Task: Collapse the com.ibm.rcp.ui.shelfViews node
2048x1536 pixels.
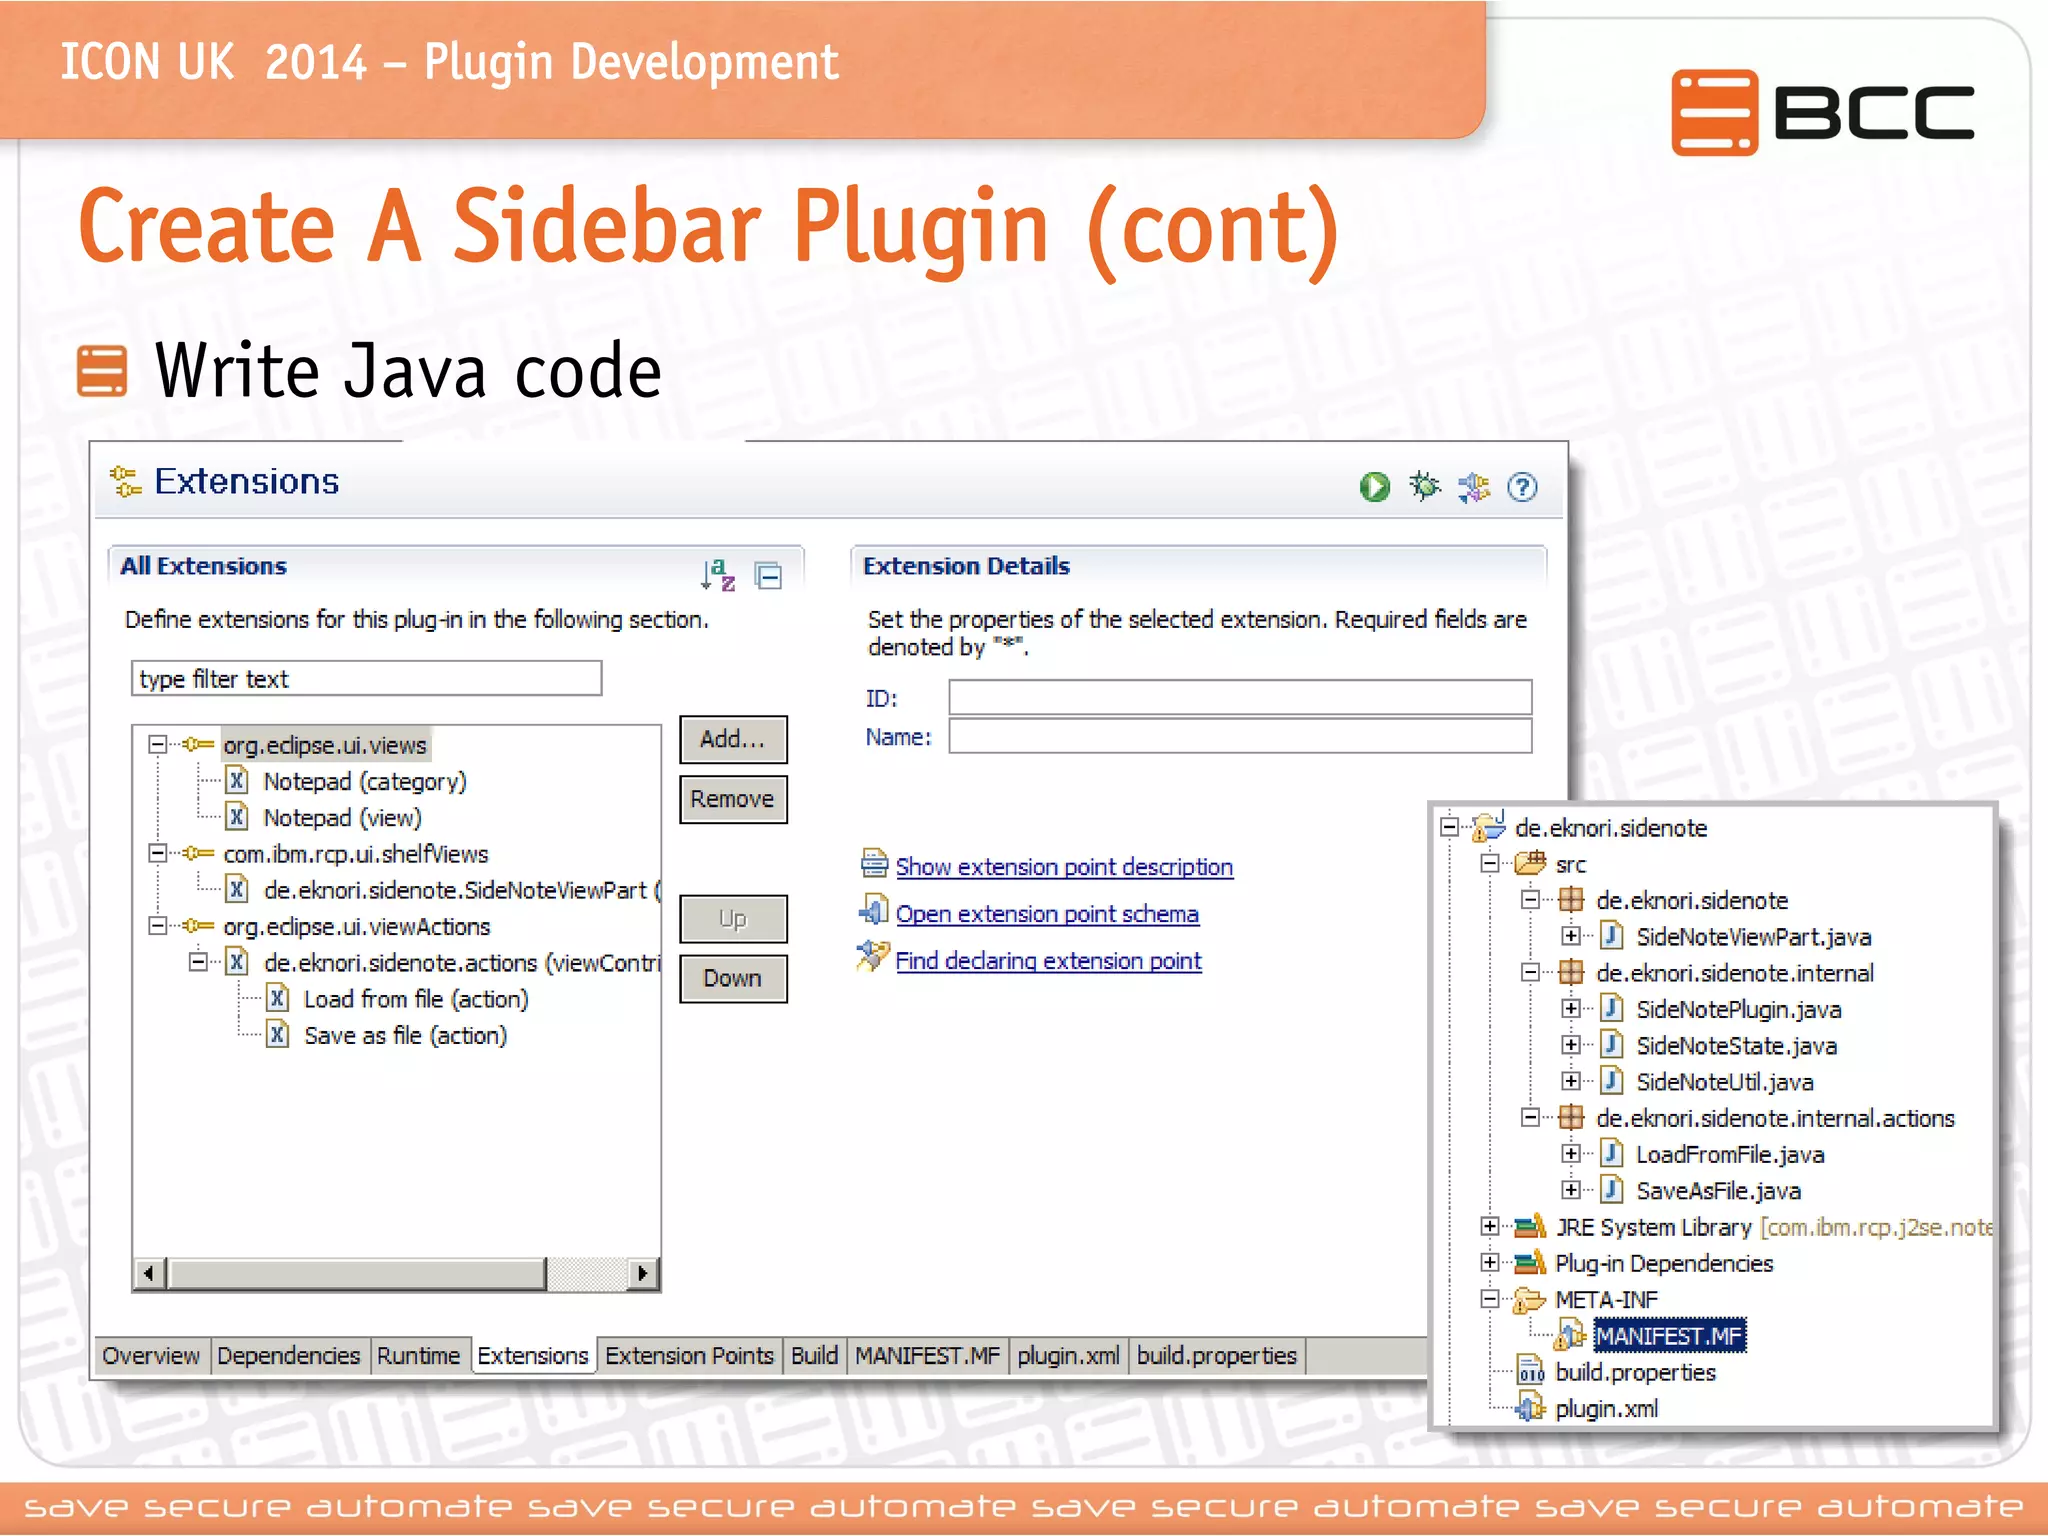Action: click(x=157, y=853)
